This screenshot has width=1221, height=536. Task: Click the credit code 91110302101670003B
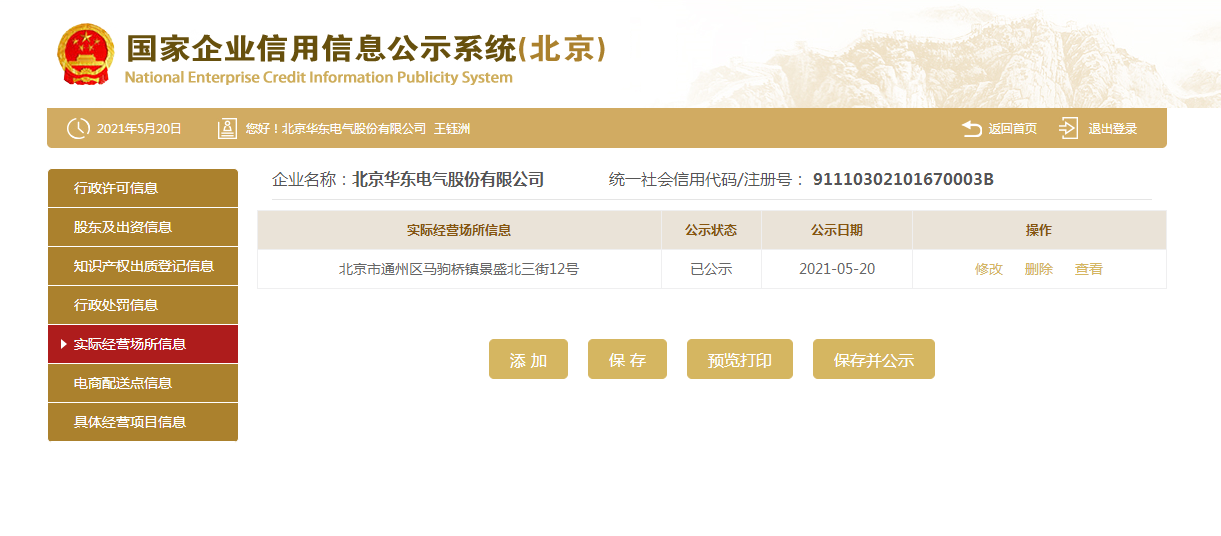click(x=903, y=180)
